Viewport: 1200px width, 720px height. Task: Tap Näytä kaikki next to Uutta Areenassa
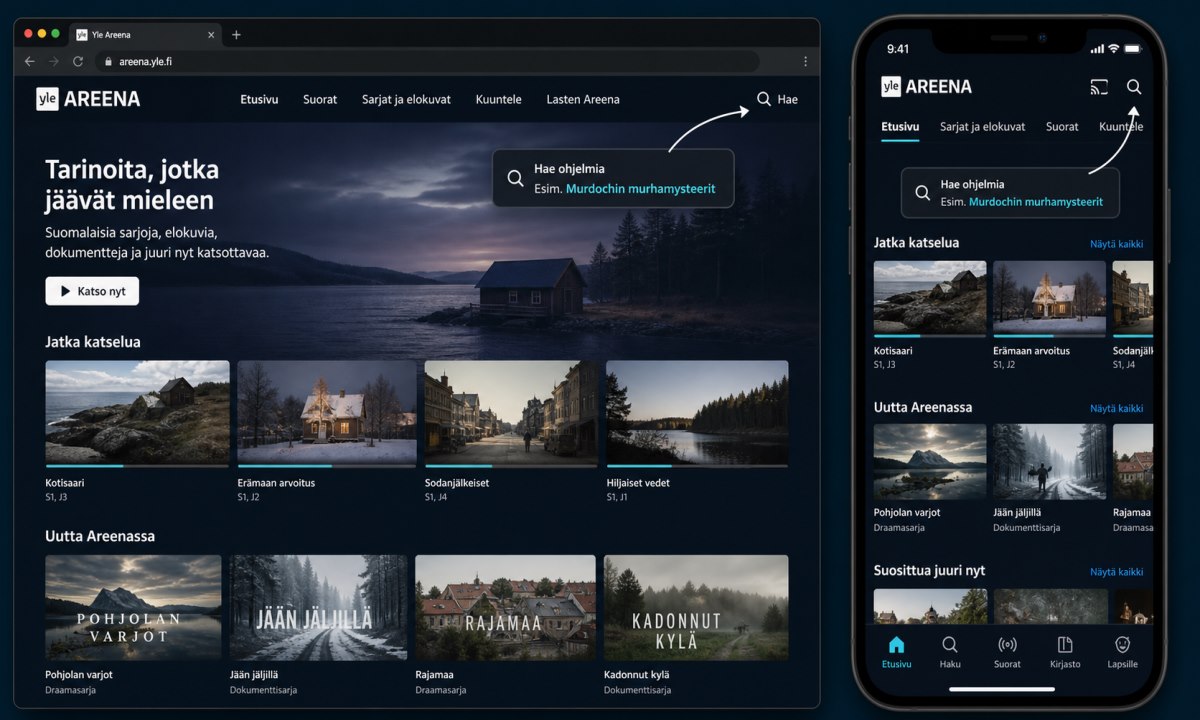point(1116,408)
